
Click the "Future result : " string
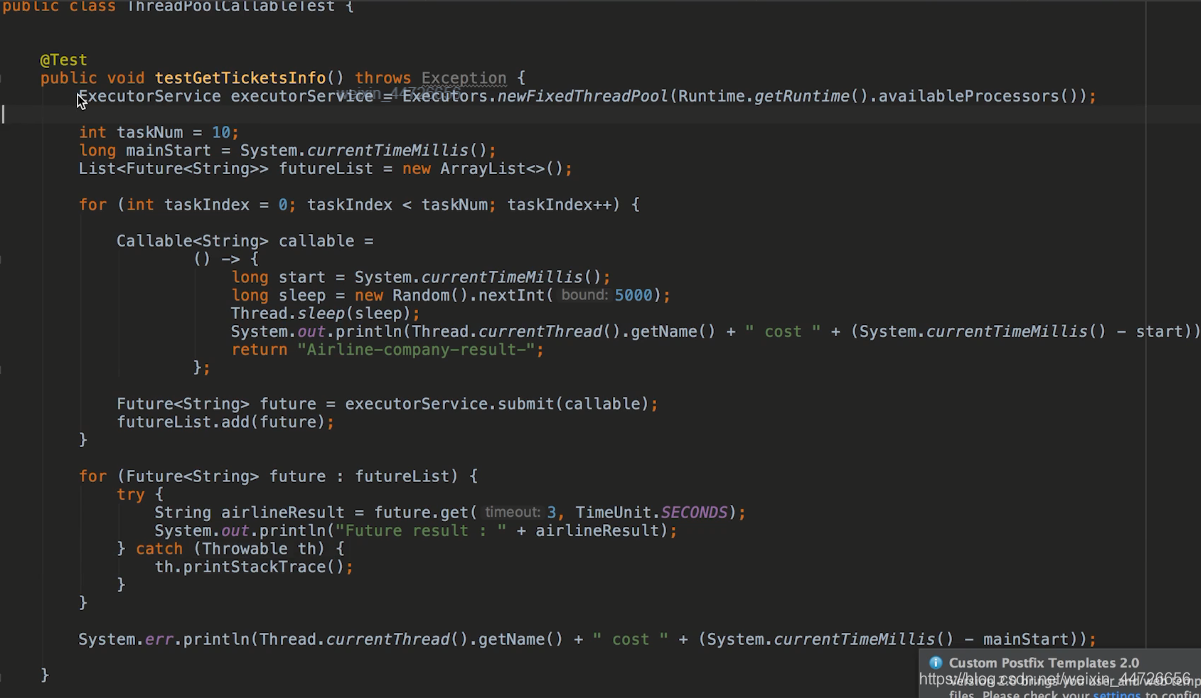[x=421, y=530]
